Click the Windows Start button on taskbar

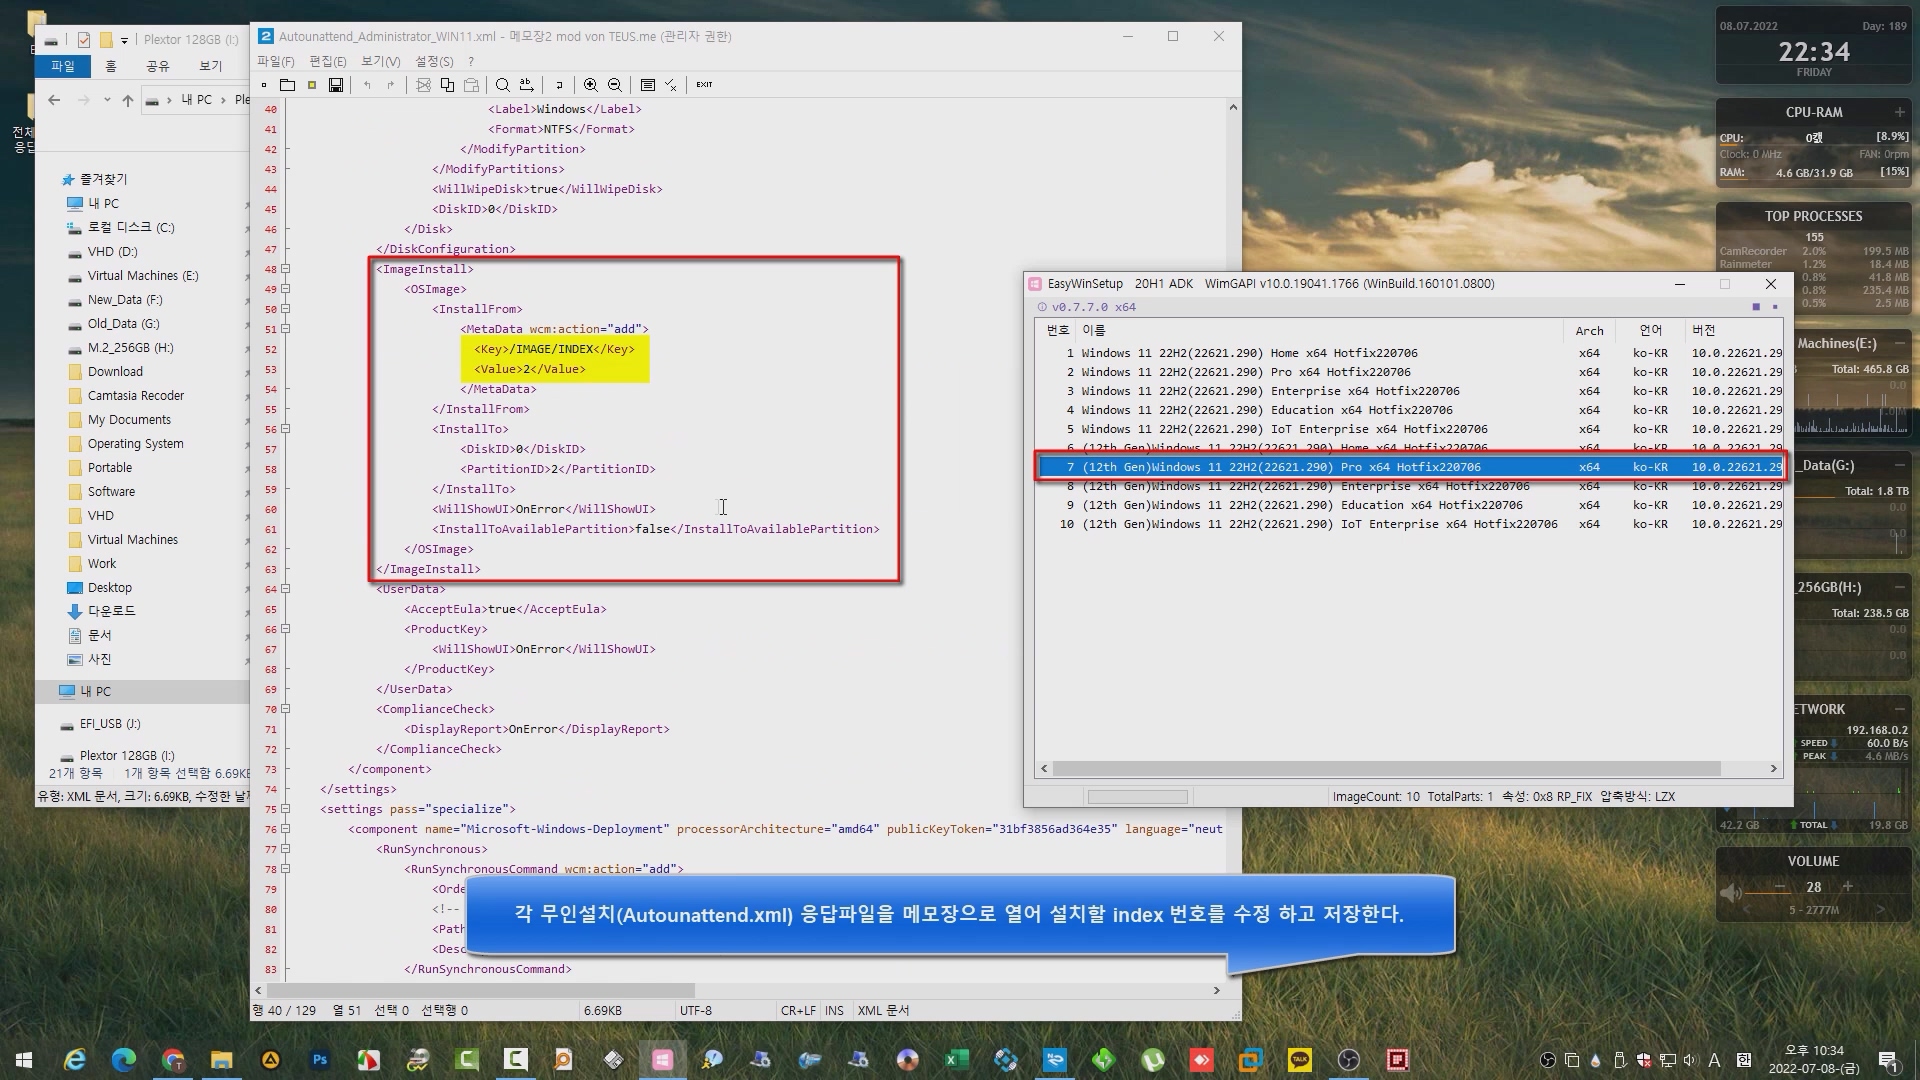(x=24, y=1060)
